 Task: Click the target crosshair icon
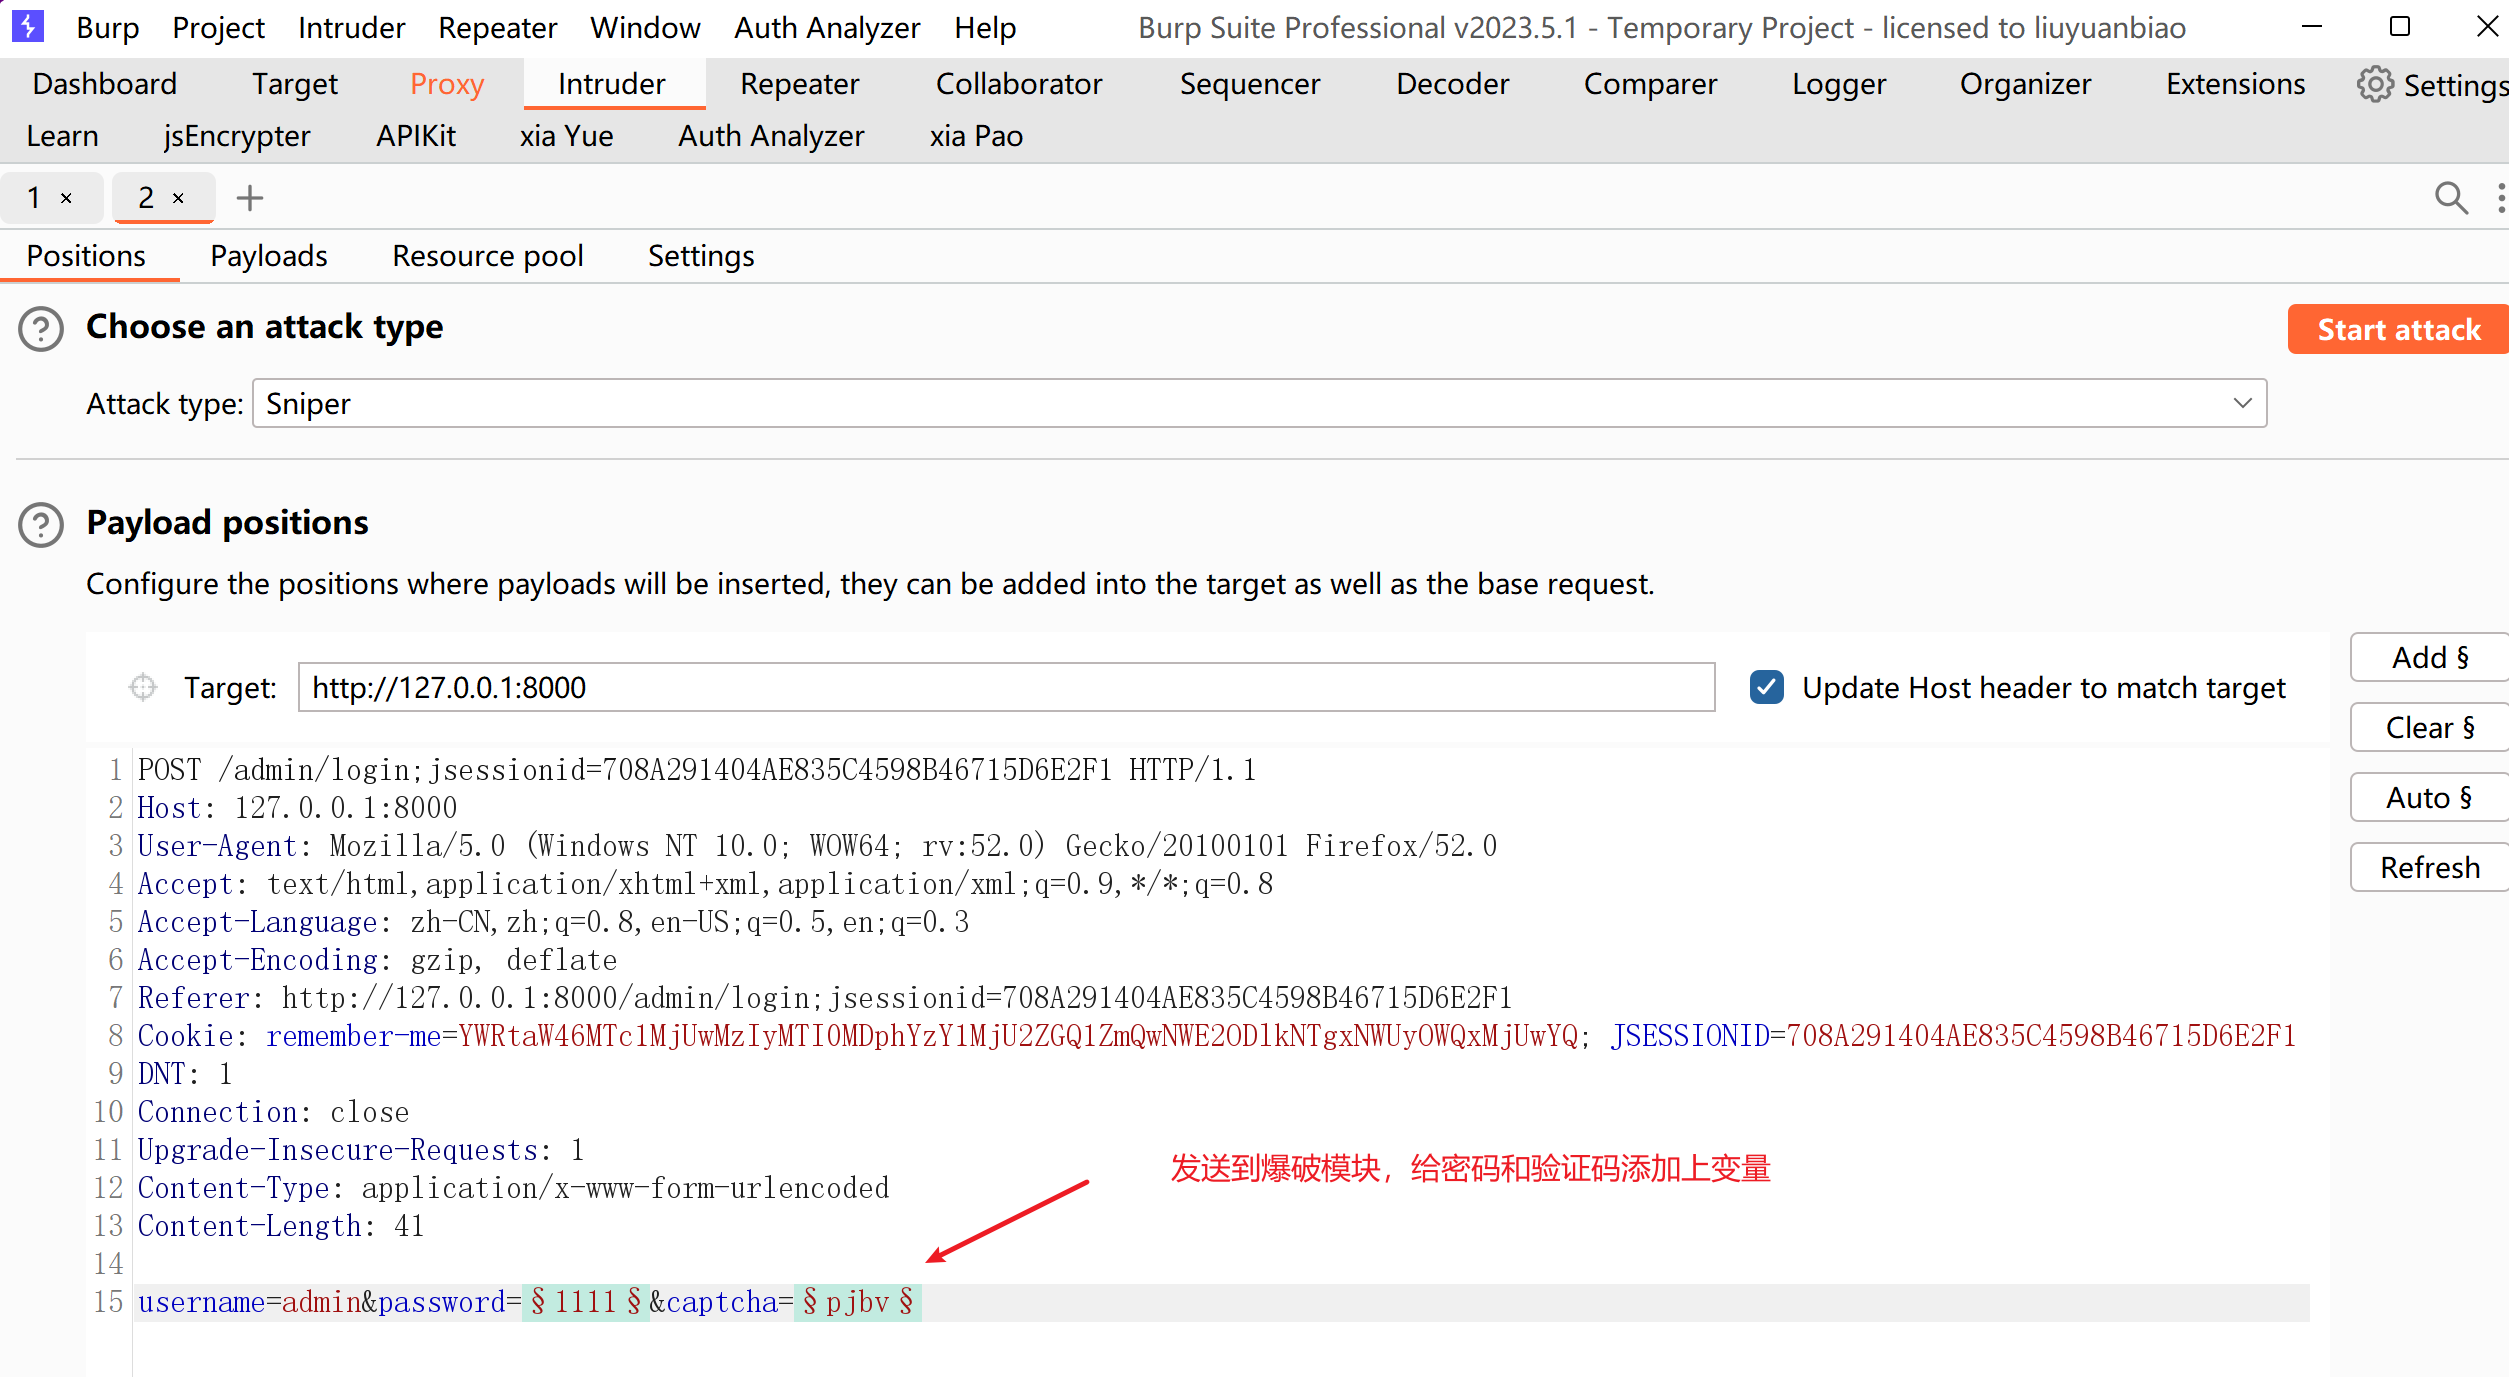pyautogui.click(x=143, y=687)
